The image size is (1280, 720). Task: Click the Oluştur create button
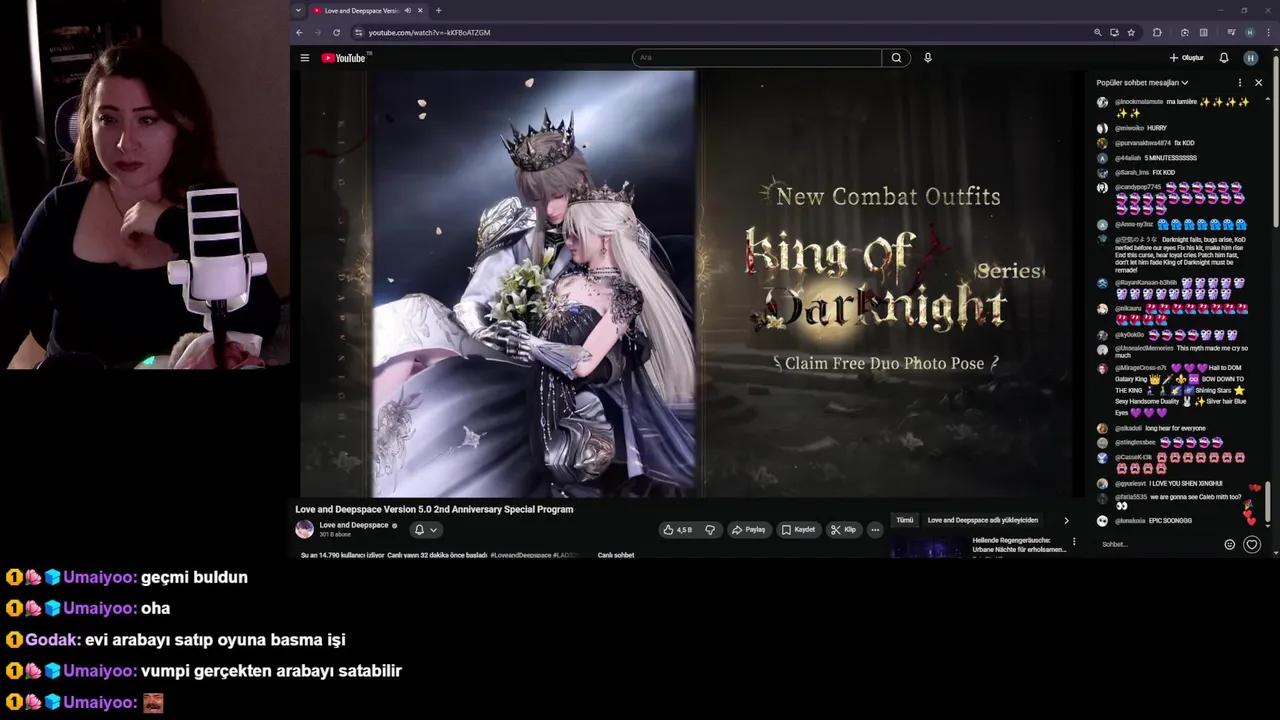(1186, 58)
